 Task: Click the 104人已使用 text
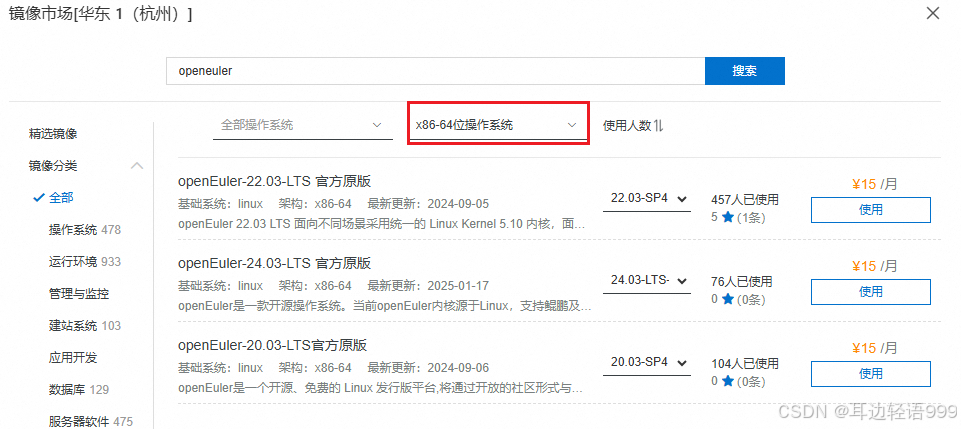point(745,364)
